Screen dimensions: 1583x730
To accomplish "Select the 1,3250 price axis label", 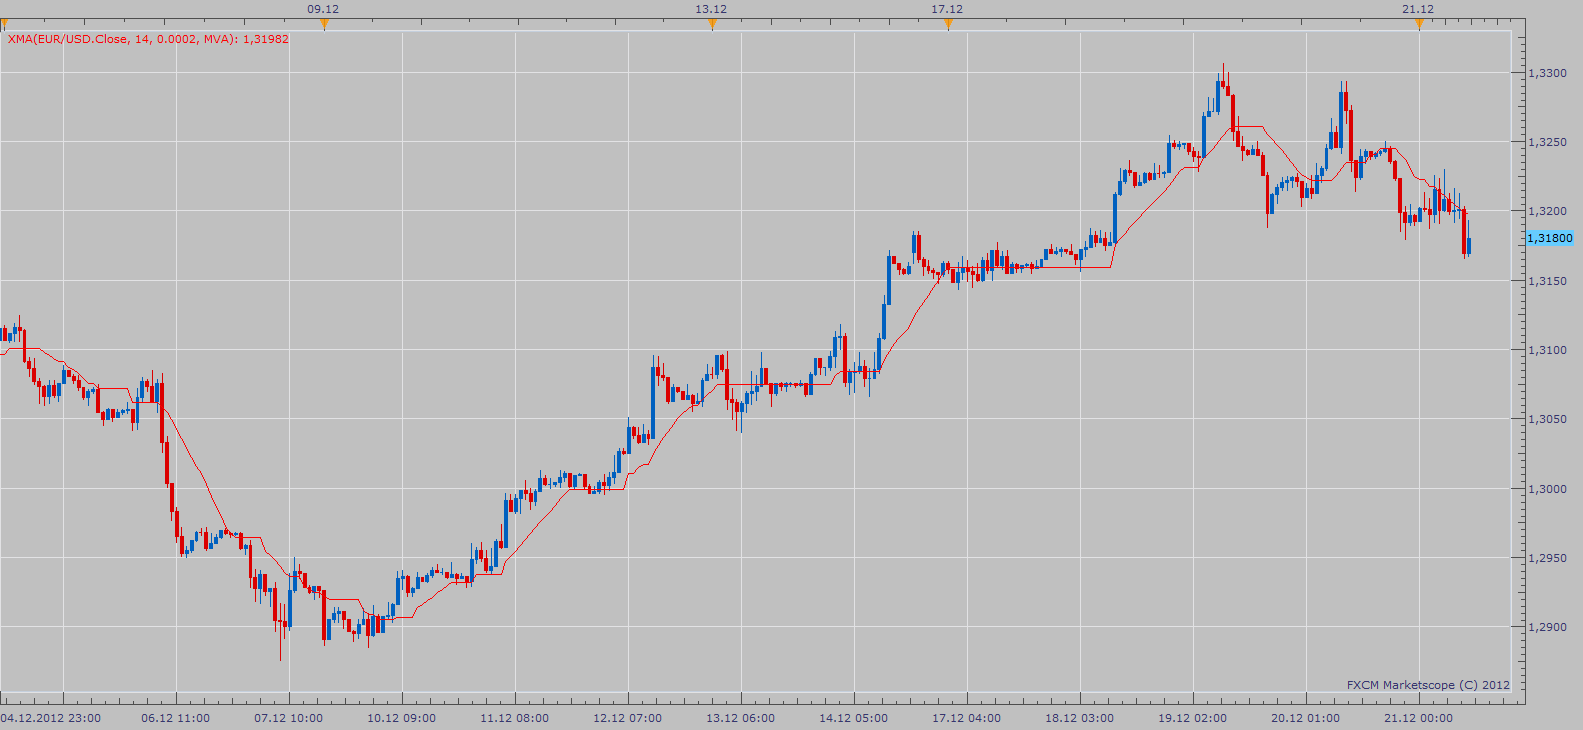I will 1547,142.
